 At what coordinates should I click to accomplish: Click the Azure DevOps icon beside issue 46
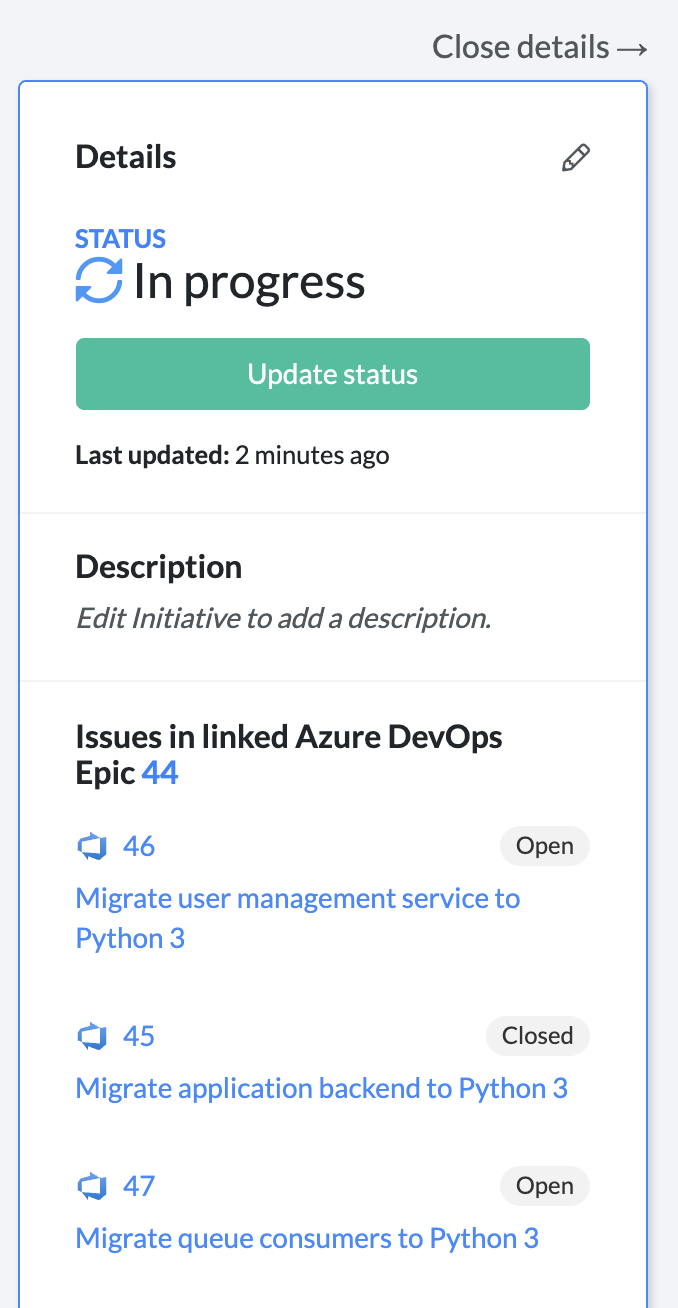click(x=92, y=847)
